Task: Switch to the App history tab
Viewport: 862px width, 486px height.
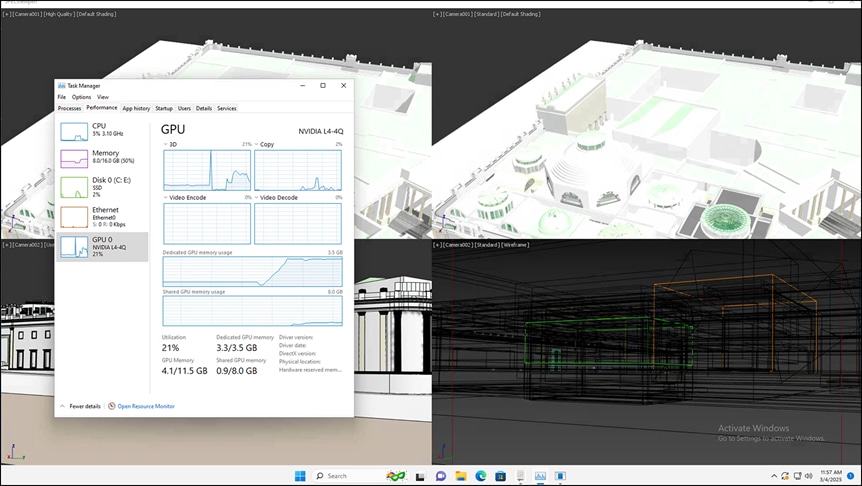Action: pyautogui.click(x=136, y=108)
